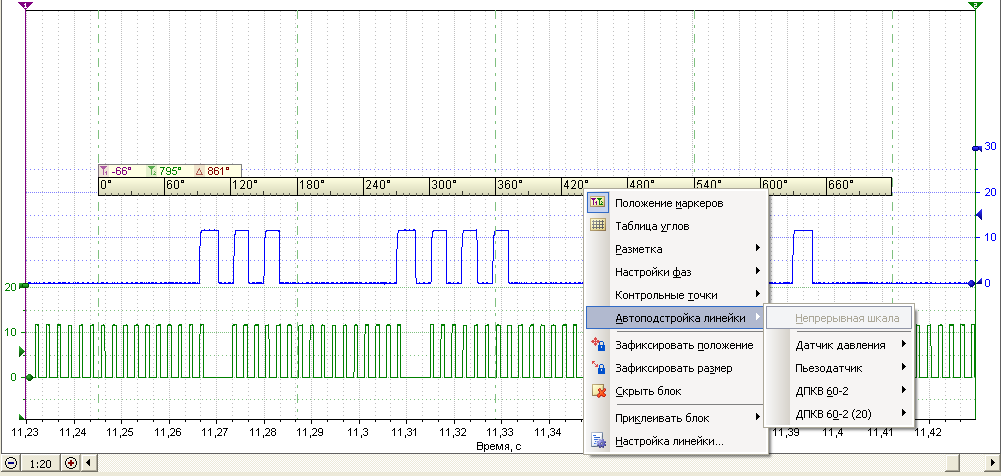
Task: Zoom in with the red plus icon
Action: pyautogui.click(x=71, y=463)
